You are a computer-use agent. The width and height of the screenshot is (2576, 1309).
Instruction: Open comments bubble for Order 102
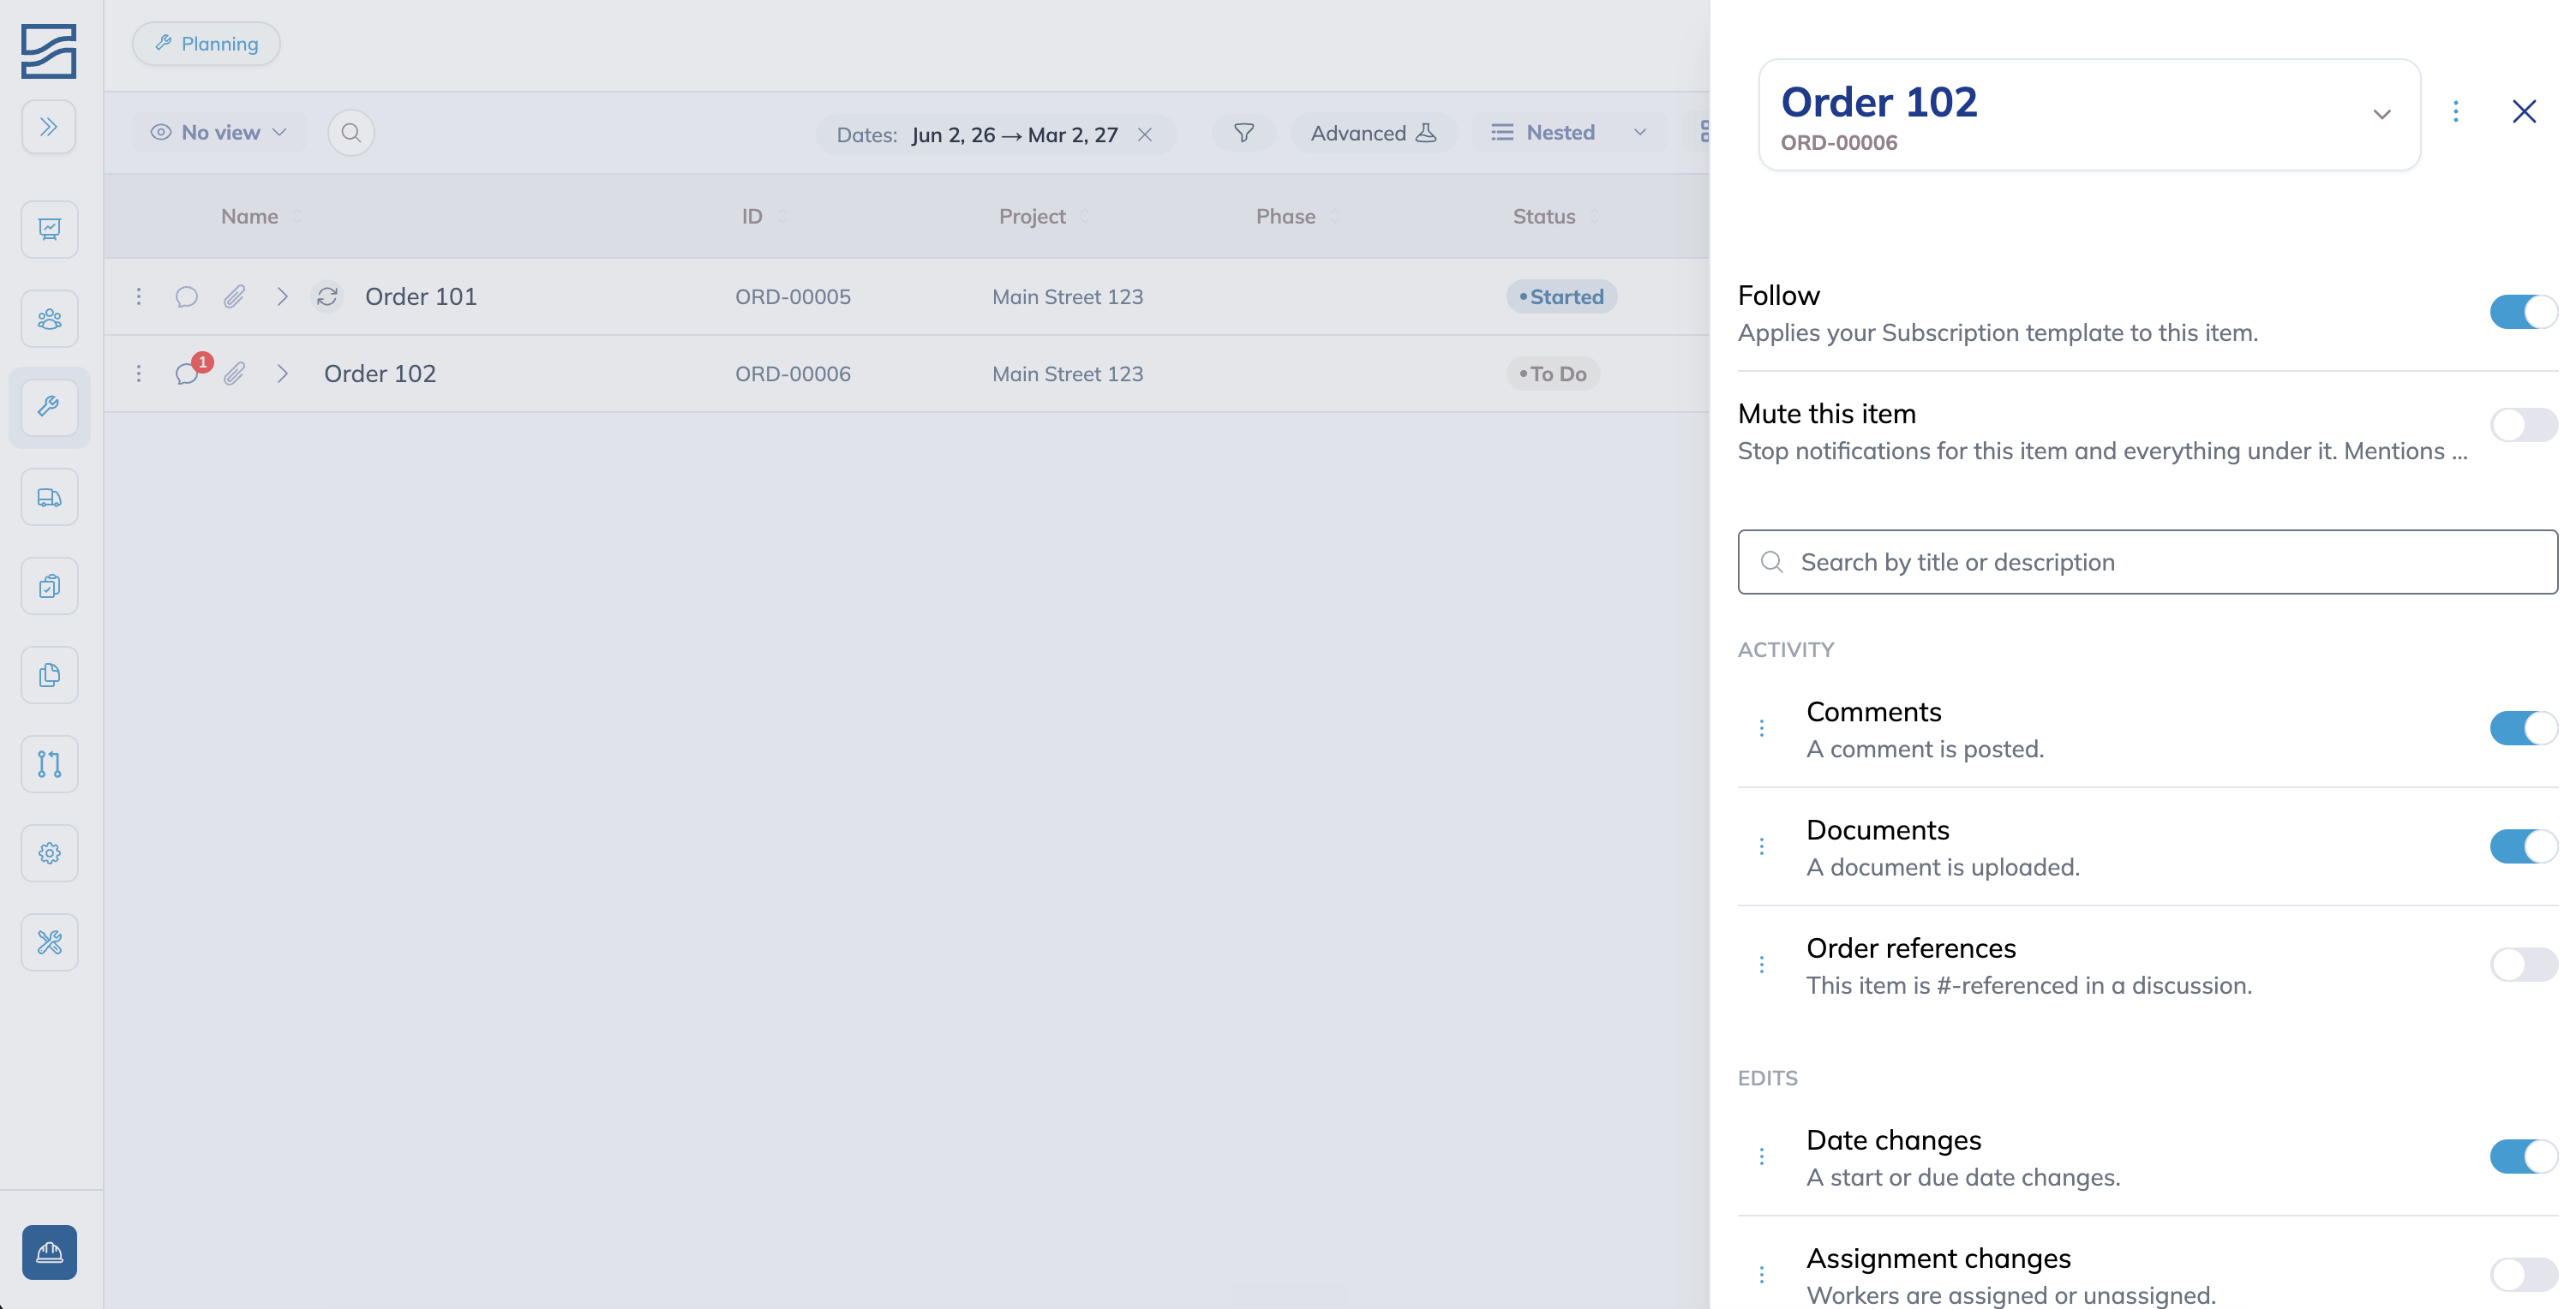coord(187,374)
